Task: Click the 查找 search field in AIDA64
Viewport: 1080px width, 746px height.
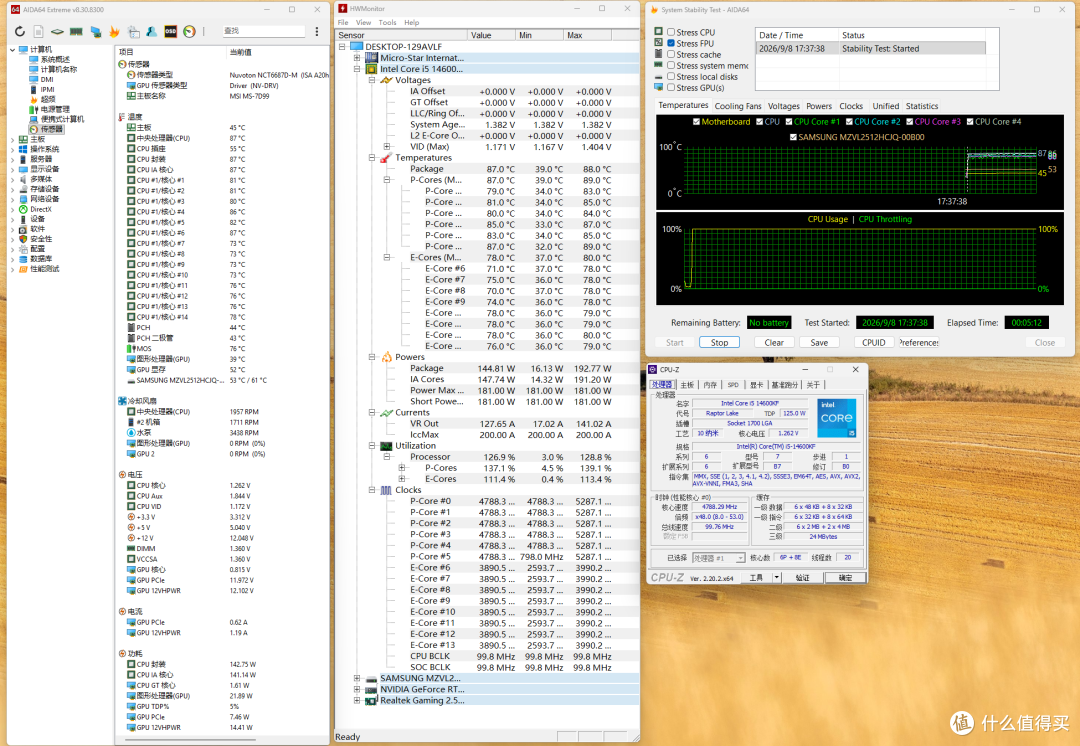Action: (263, 32)
